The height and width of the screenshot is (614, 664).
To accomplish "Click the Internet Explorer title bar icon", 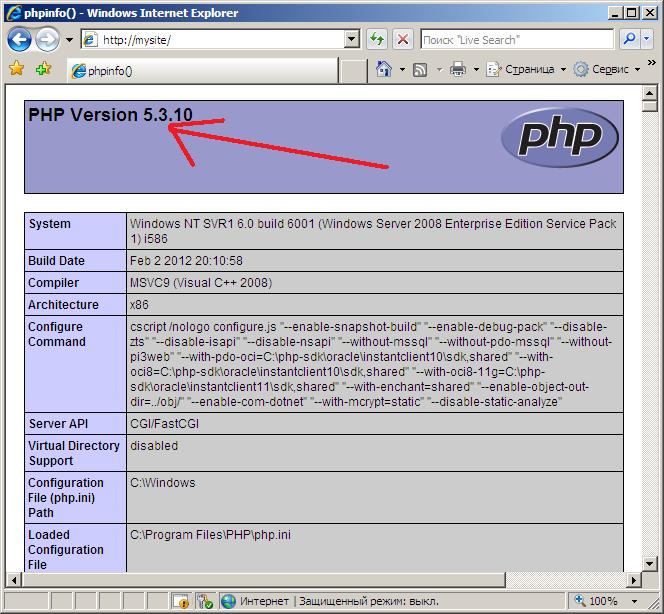I will click(14, 13).
